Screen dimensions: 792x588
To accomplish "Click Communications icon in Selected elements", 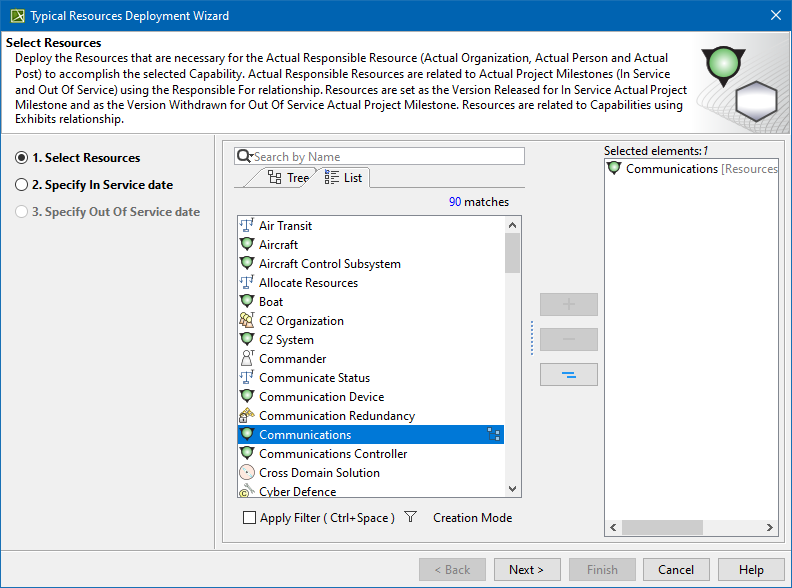I will (614, 169).
